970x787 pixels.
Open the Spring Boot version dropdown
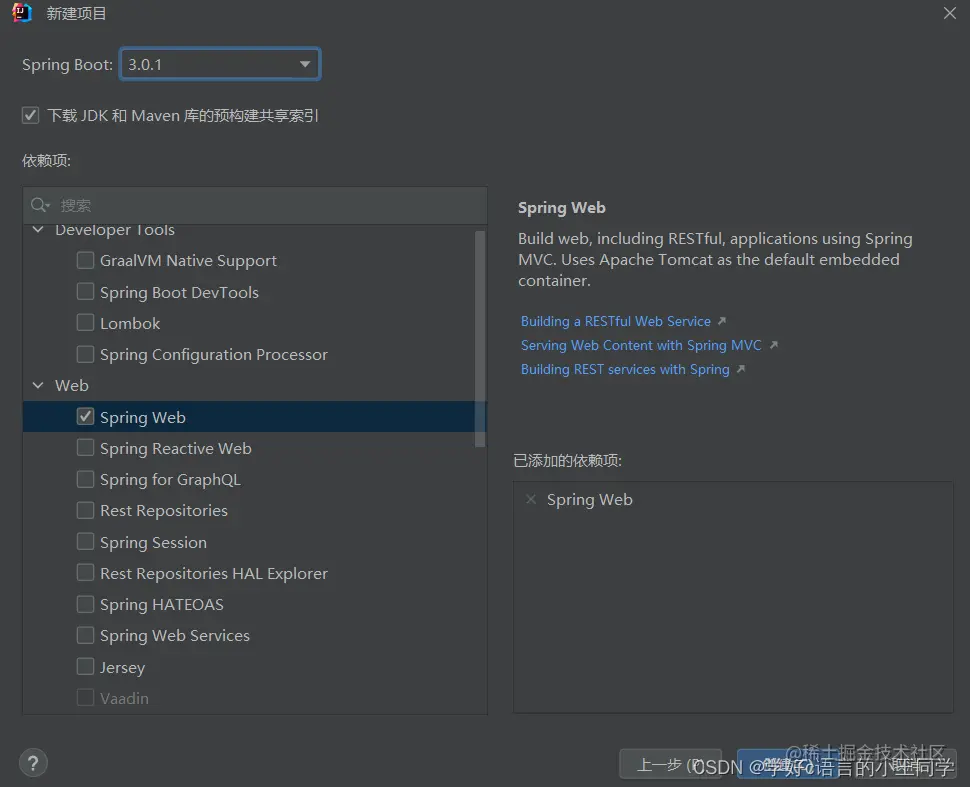[x=220, y=64]
